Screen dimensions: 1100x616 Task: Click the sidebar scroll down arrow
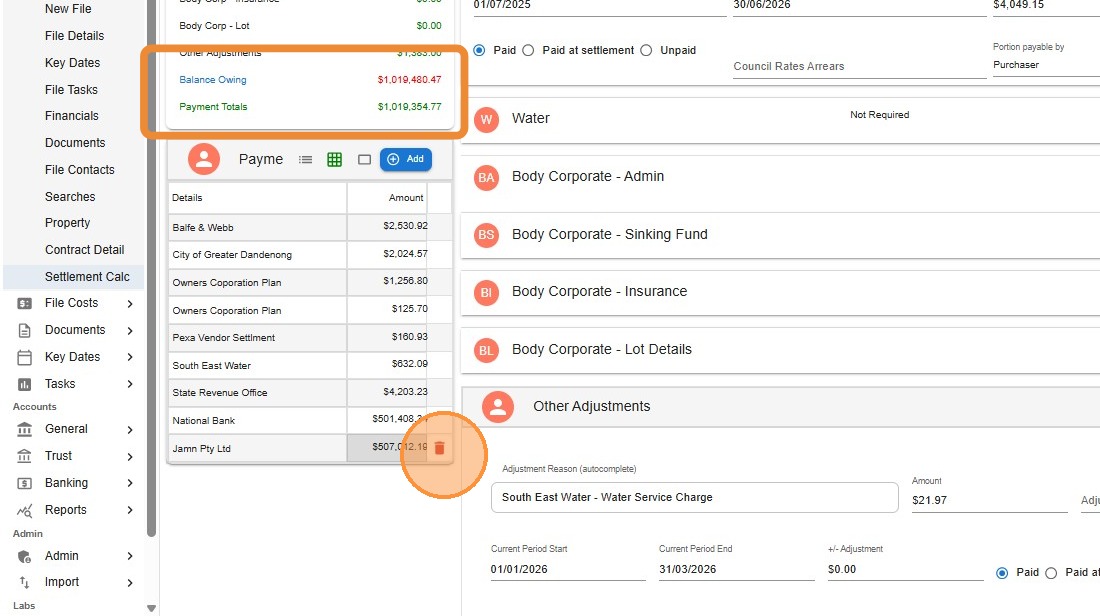pyautogui.click(x=152, y=608)
